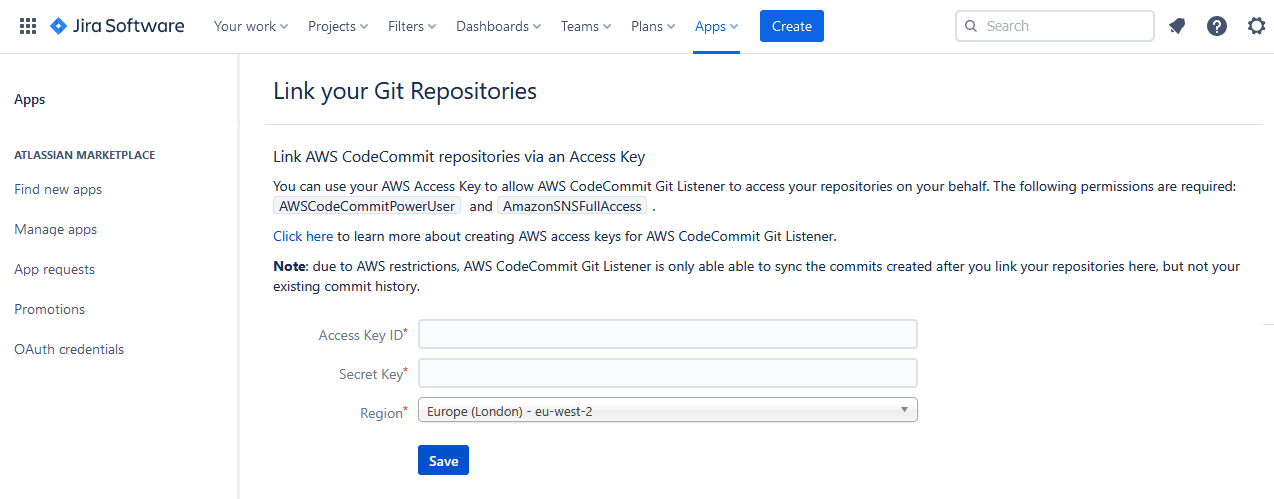Click the search magnifier icon
The width and height of the screenshot is (1274, 499).
[x=971, y=26]
